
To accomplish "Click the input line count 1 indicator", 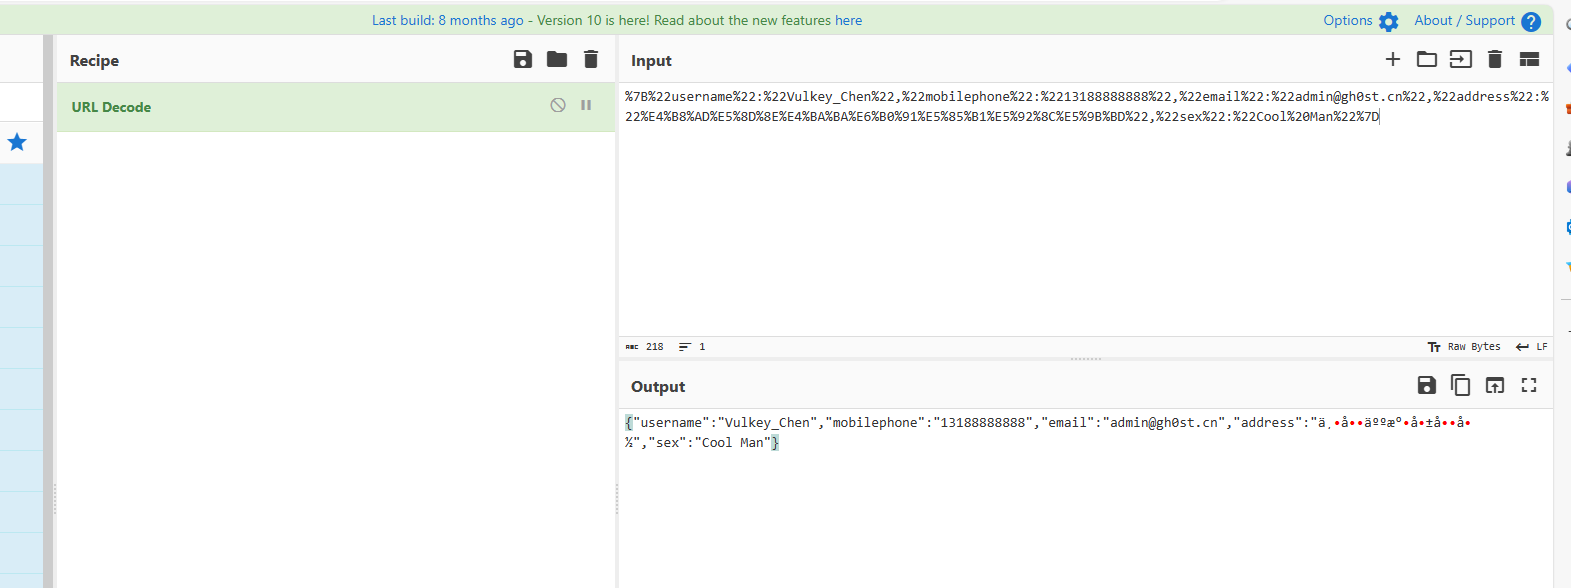I will (x=692, y=347).
